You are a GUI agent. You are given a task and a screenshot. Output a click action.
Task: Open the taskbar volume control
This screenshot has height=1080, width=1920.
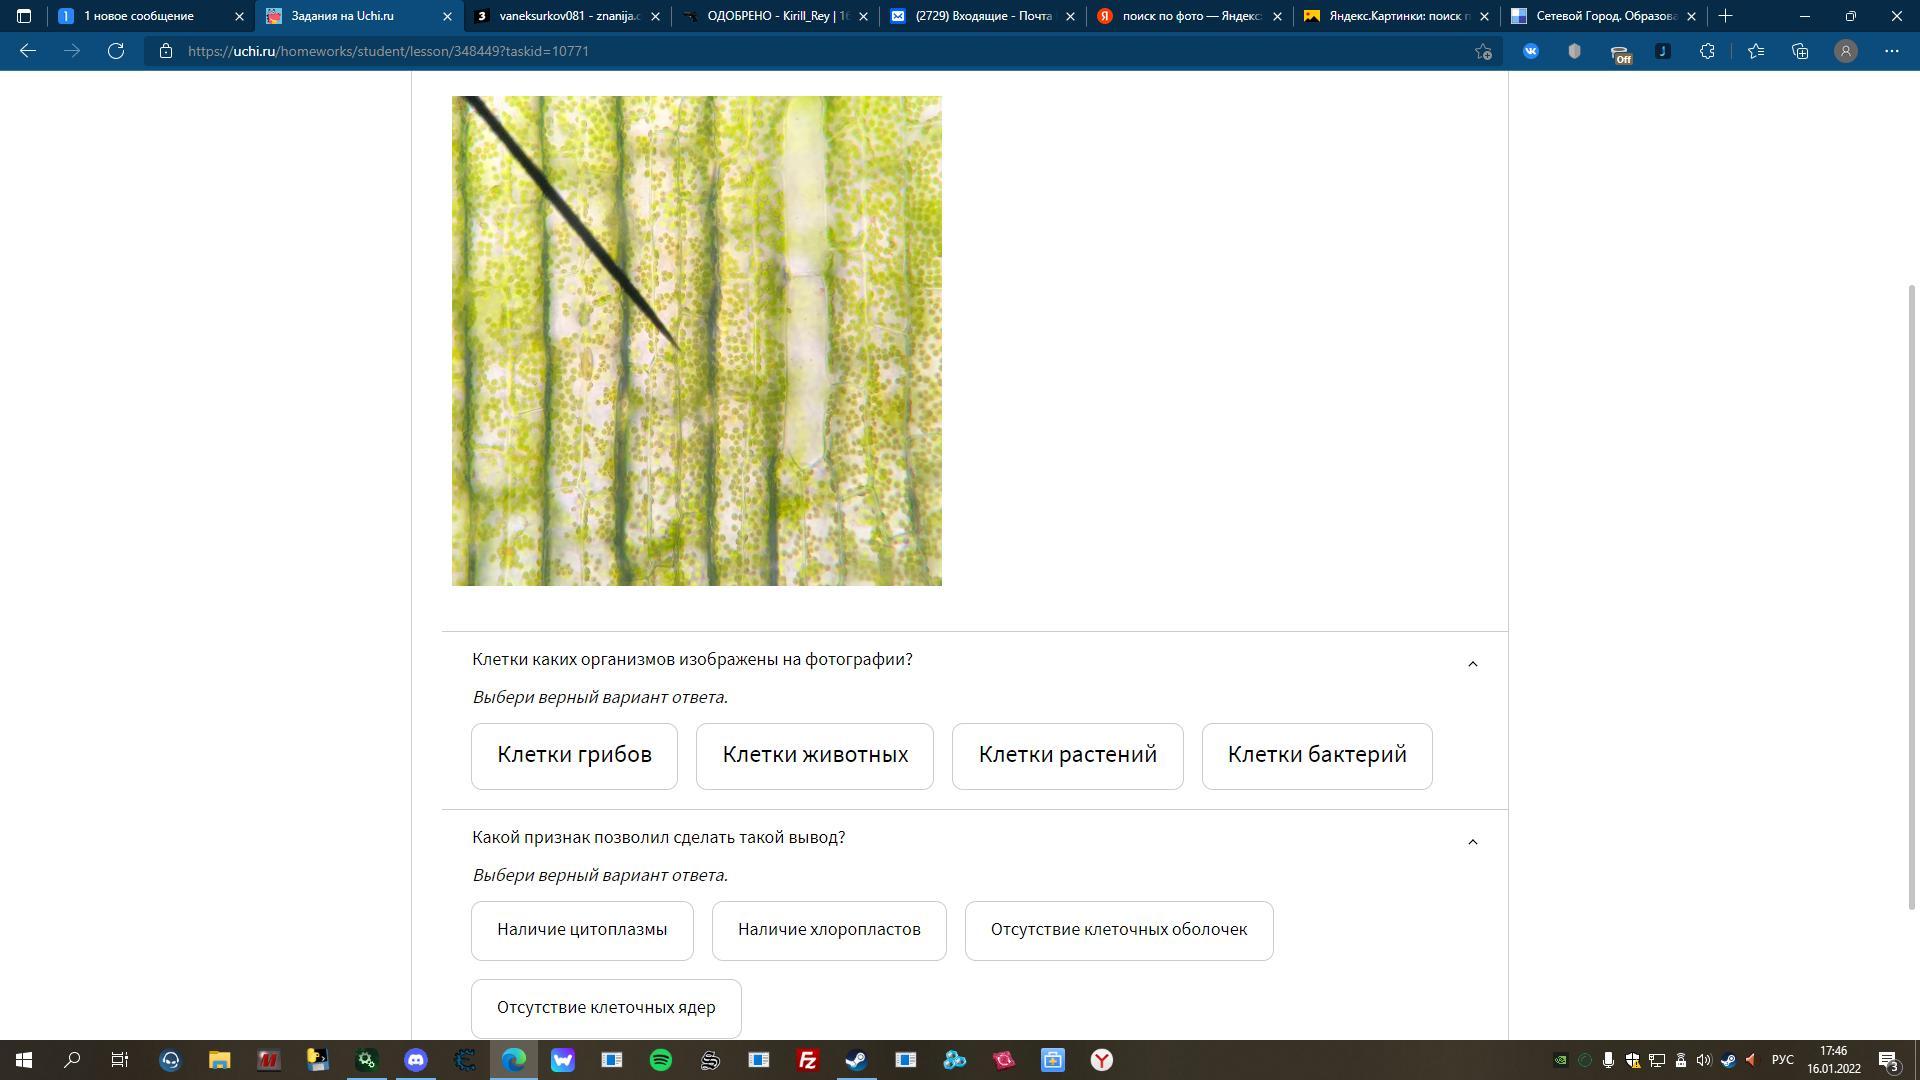coord(1704,1060)
